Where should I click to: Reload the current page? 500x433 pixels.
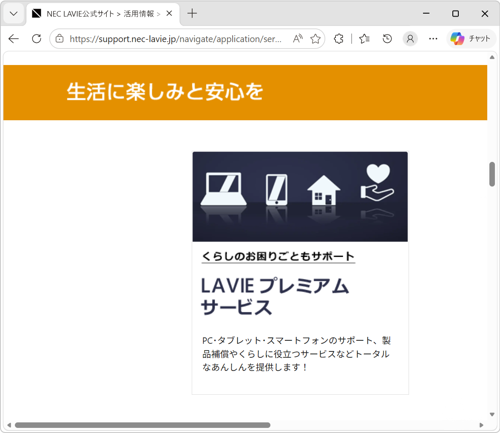click(x=36, y=39)
